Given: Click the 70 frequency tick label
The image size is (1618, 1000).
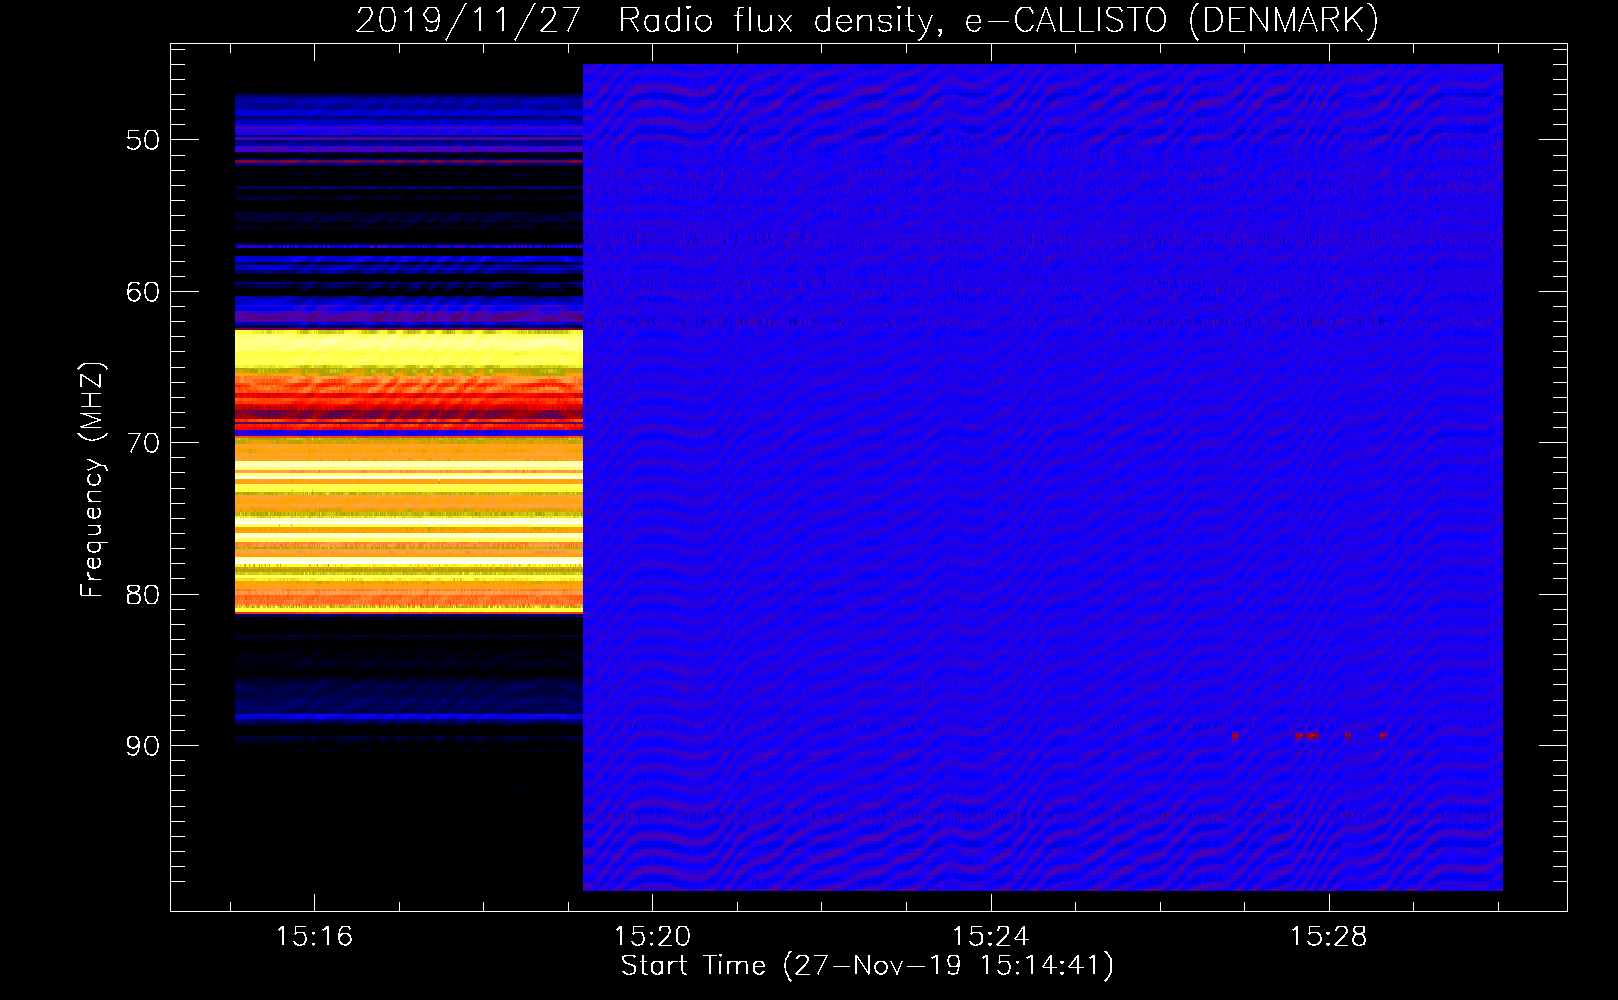Looking at the screenshot, I should pyautogui.click(x=143, y=443).
